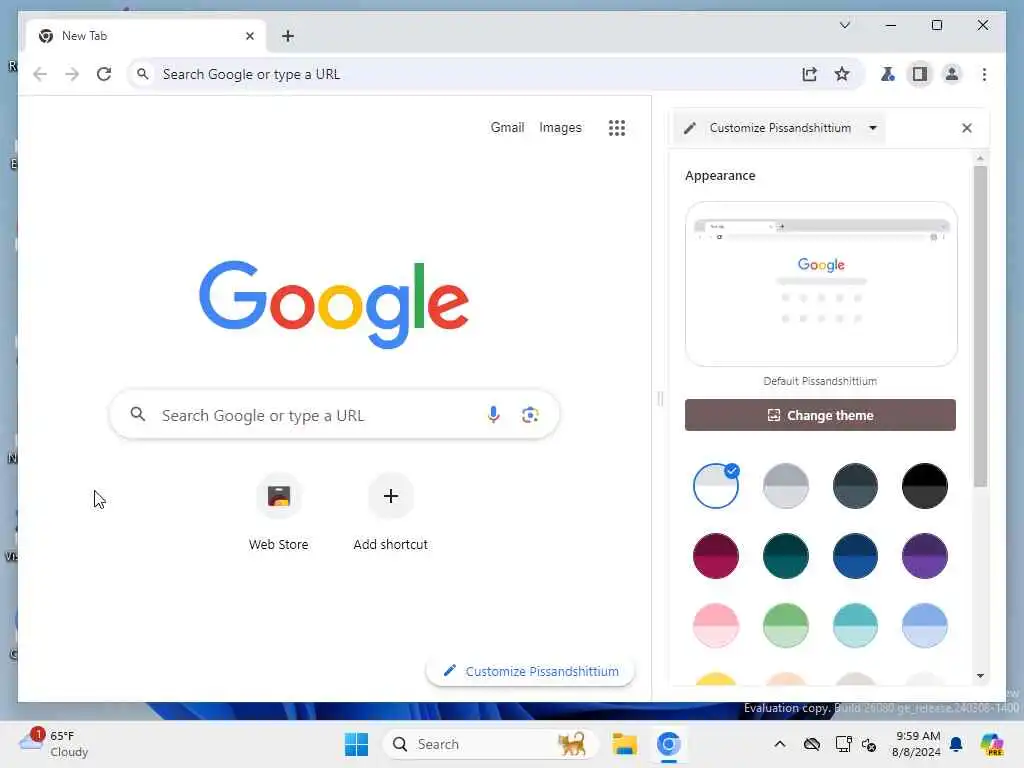This screenshot has height=768, width=1024.
Task: Select the aqua teal color swatch
Action: 856,626
